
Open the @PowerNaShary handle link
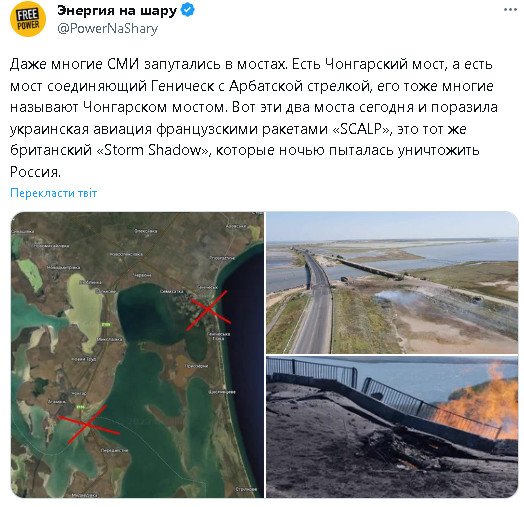coord(107,29)
